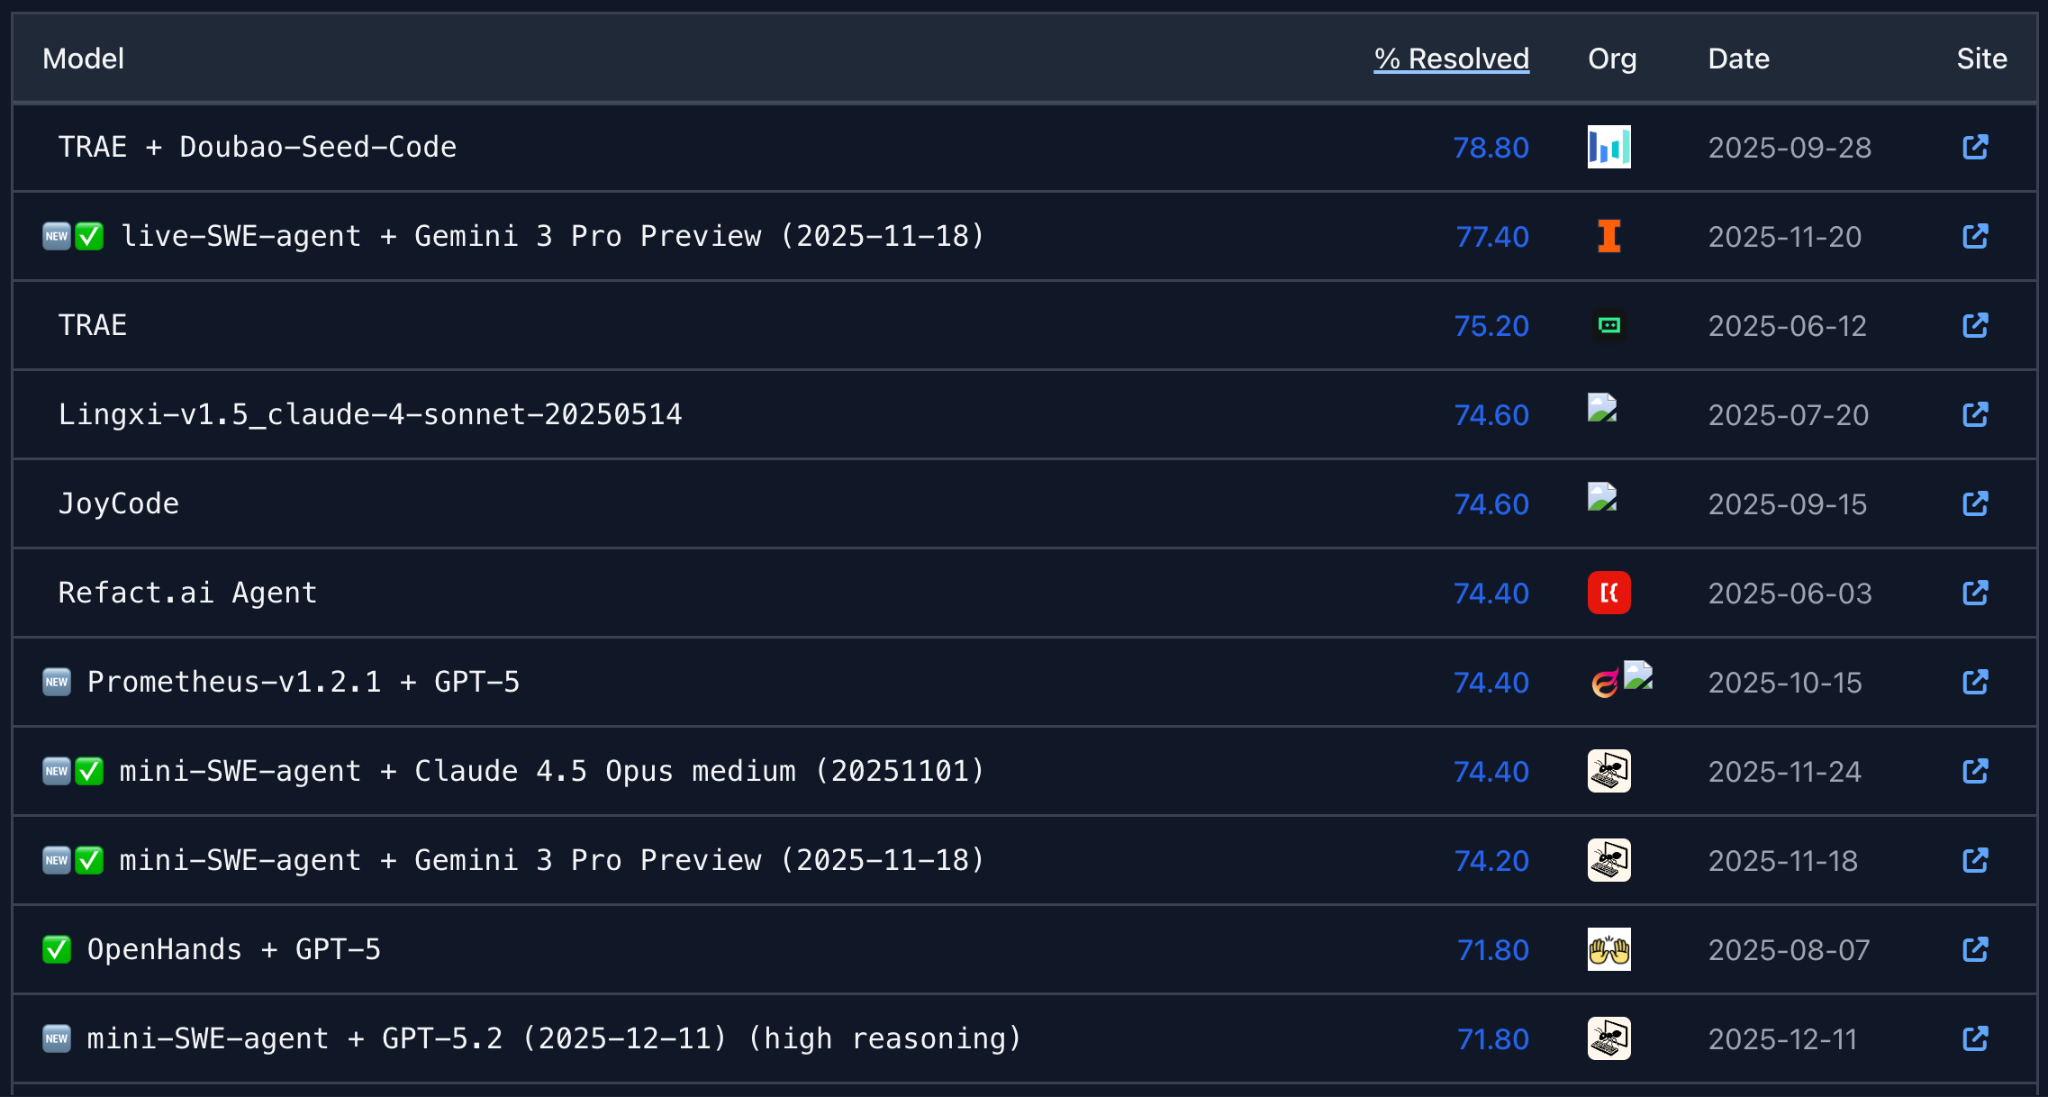Click green checkmark beside mini-SWE-agent Claude 4.5 Opus
The image size is (2048, 1097).
[x=90, y=771]
